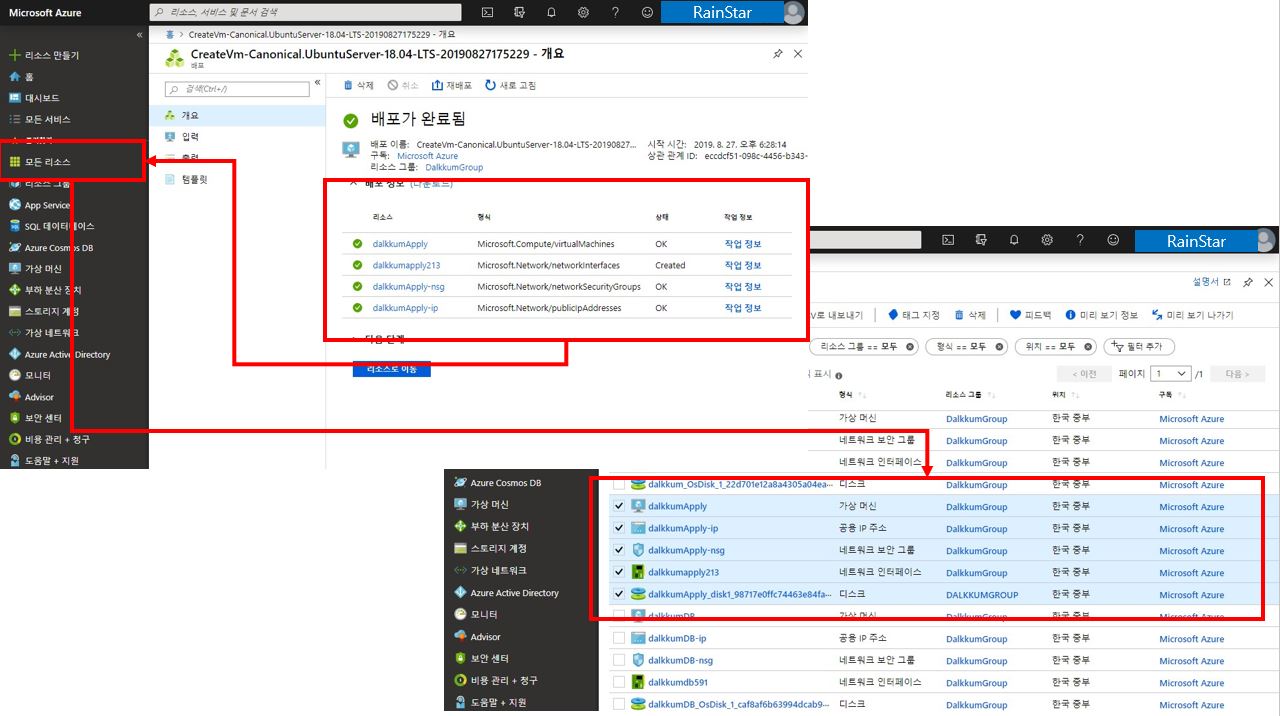
Task: Open the 페이지 number dropdown
Action: 1170,373
